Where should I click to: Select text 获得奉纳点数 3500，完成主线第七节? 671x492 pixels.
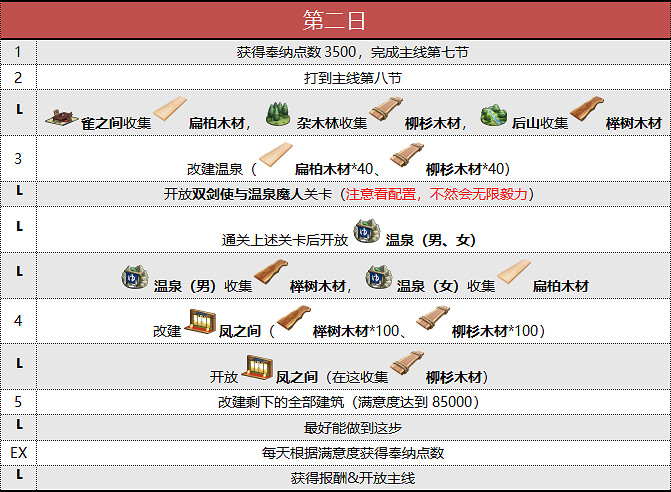click(353, 52)
